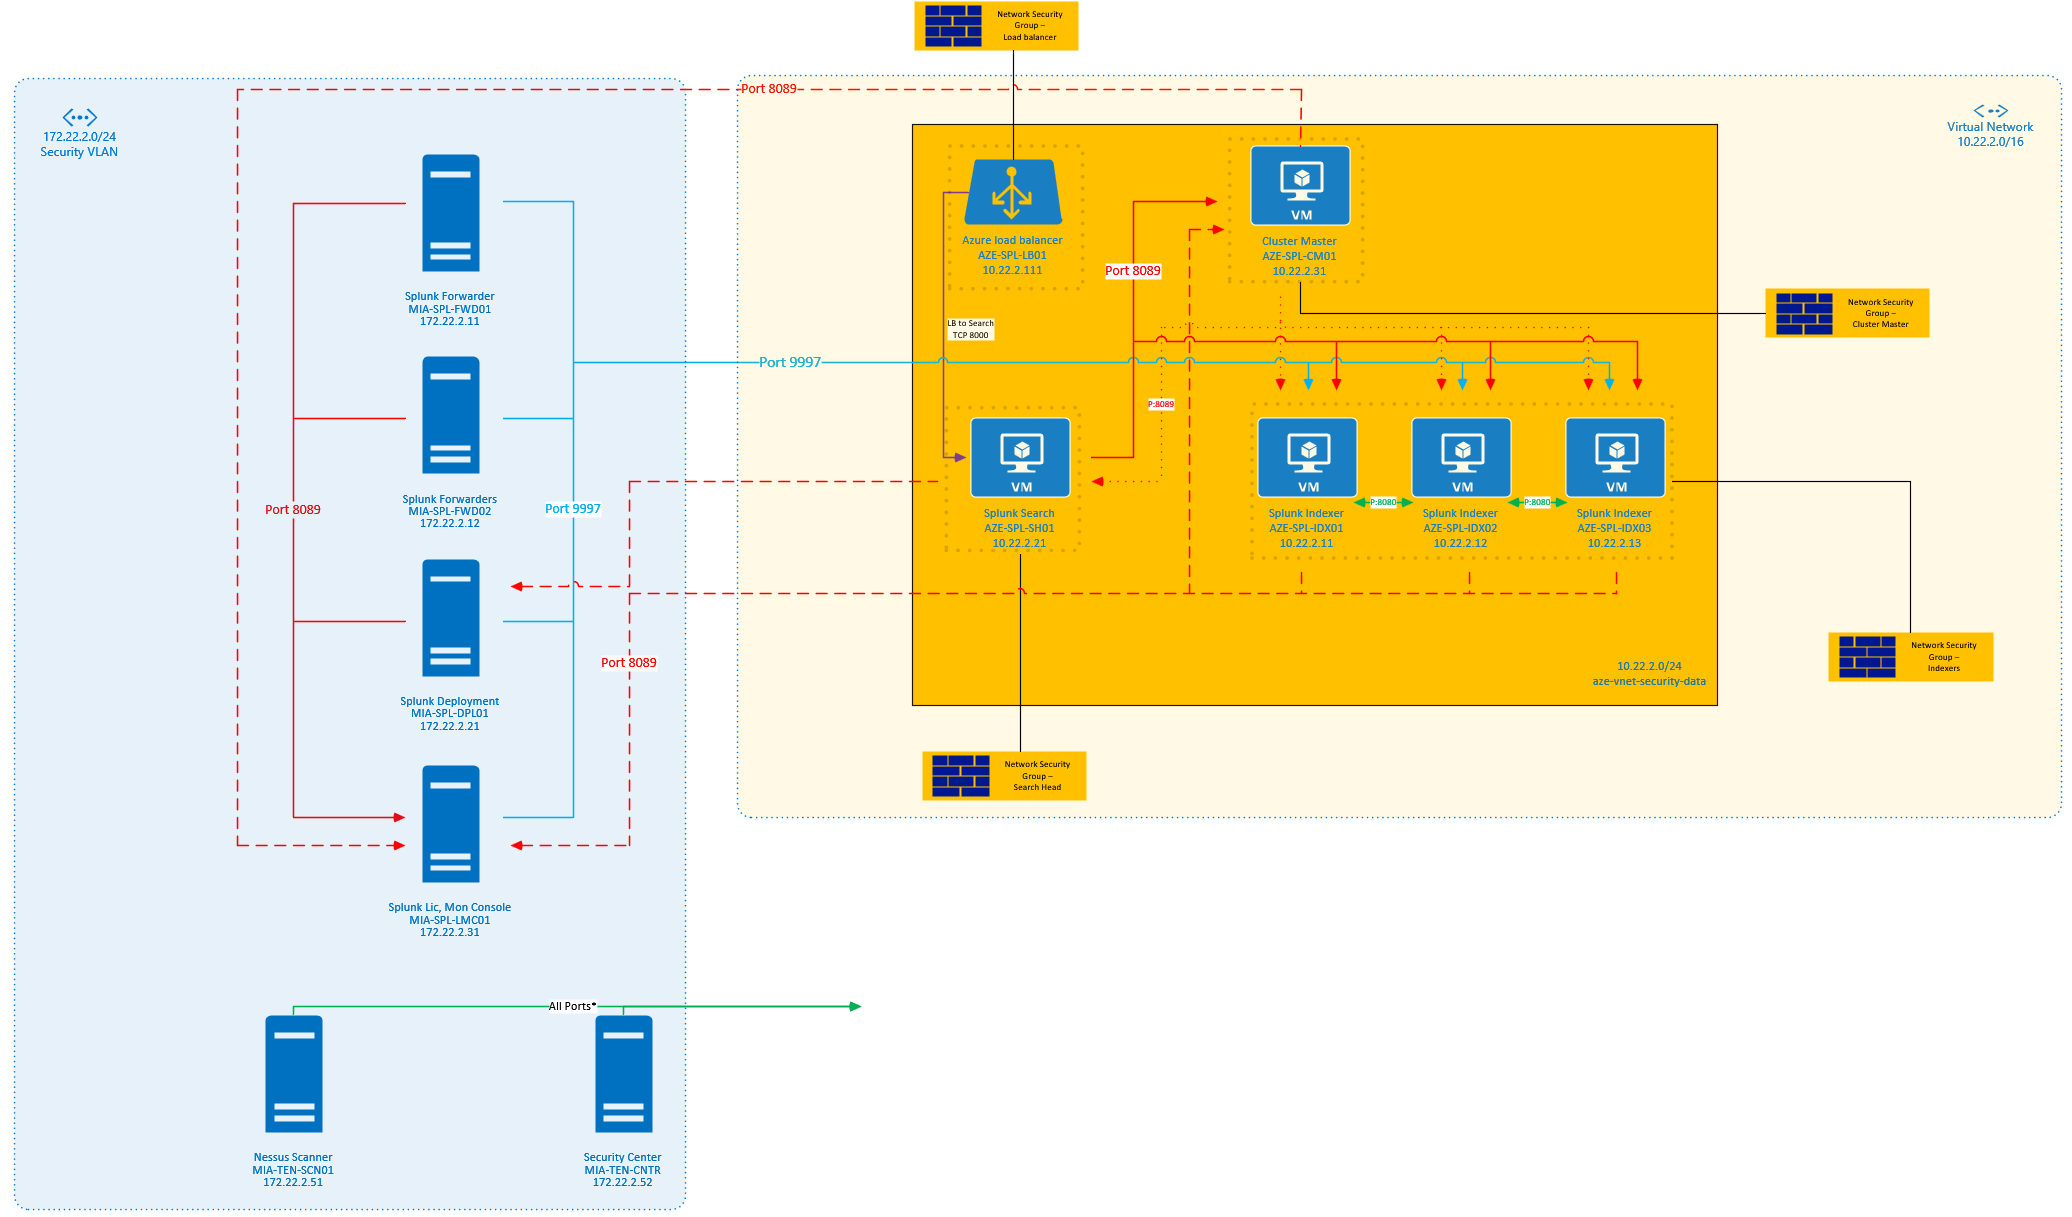The image size is (2072, 1217).
Task: Click the 172.22.2.0/24 Security VLAN label
Action: [79, 144]
